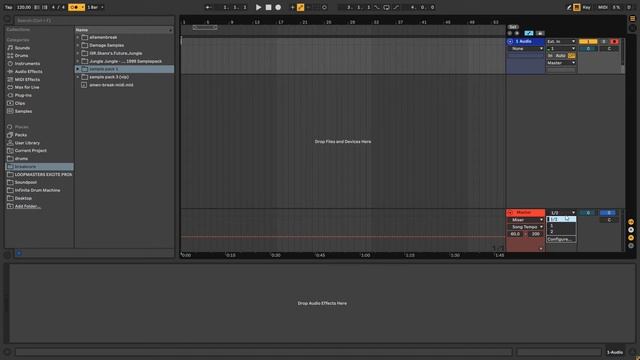Image resolution: width=640 pixels, height=360 pixels.
Task: Toggle the Follow playback arrow icon
Action: (x=208, y=7)
